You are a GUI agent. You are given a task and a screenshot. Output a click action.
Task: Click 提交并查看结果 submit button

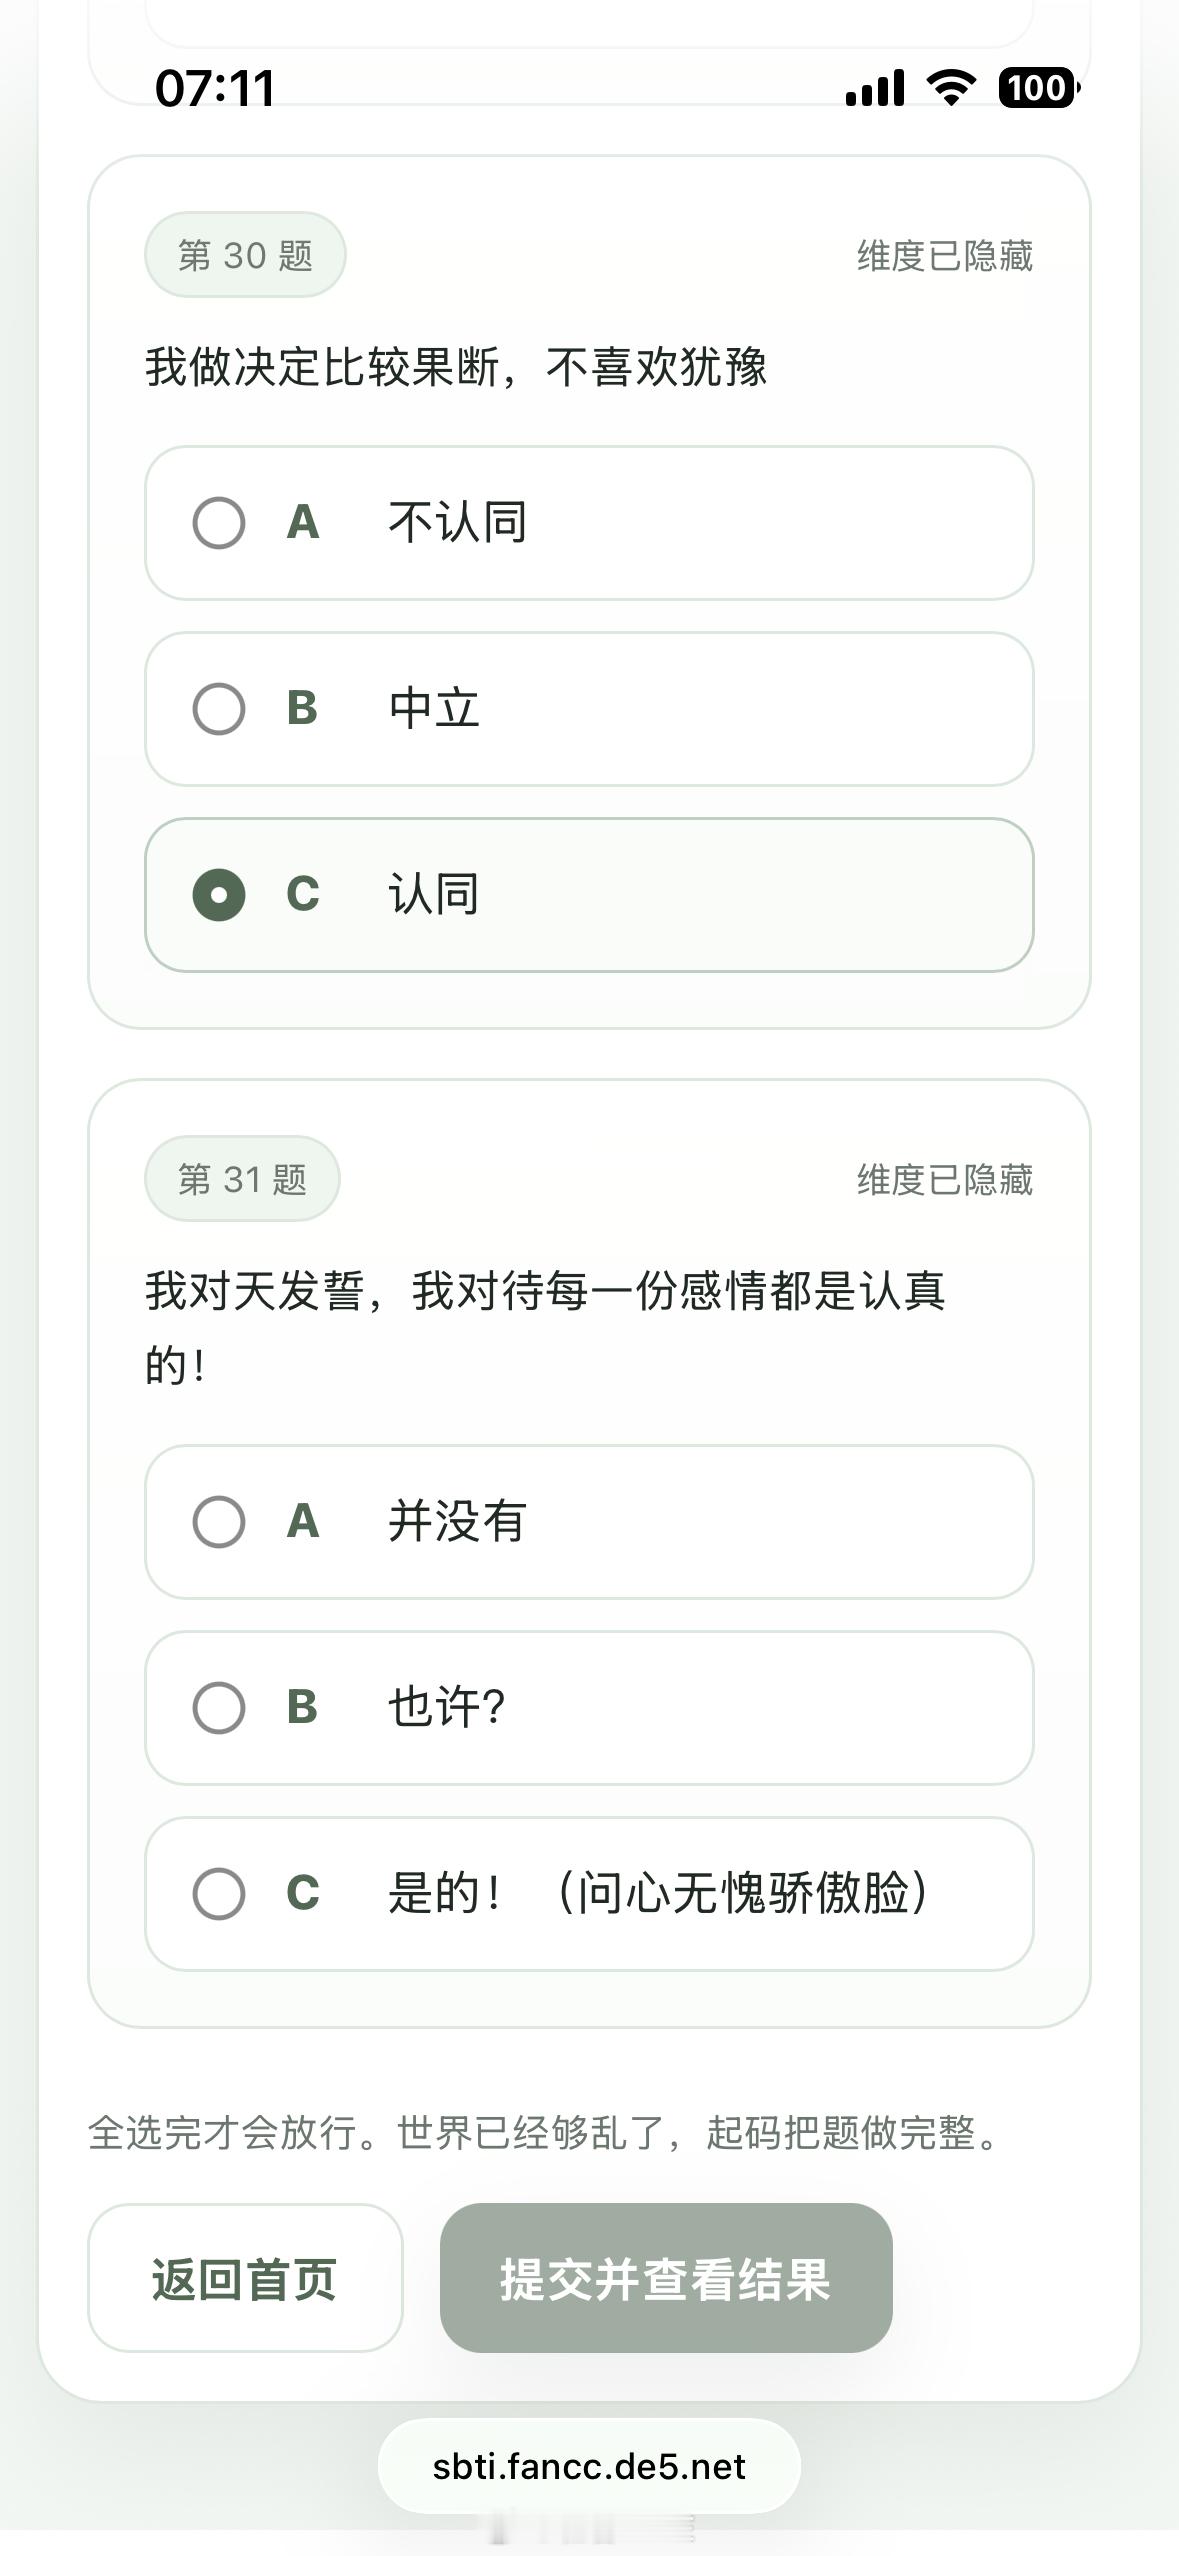pyautogui.click(x=666, y=2280)
